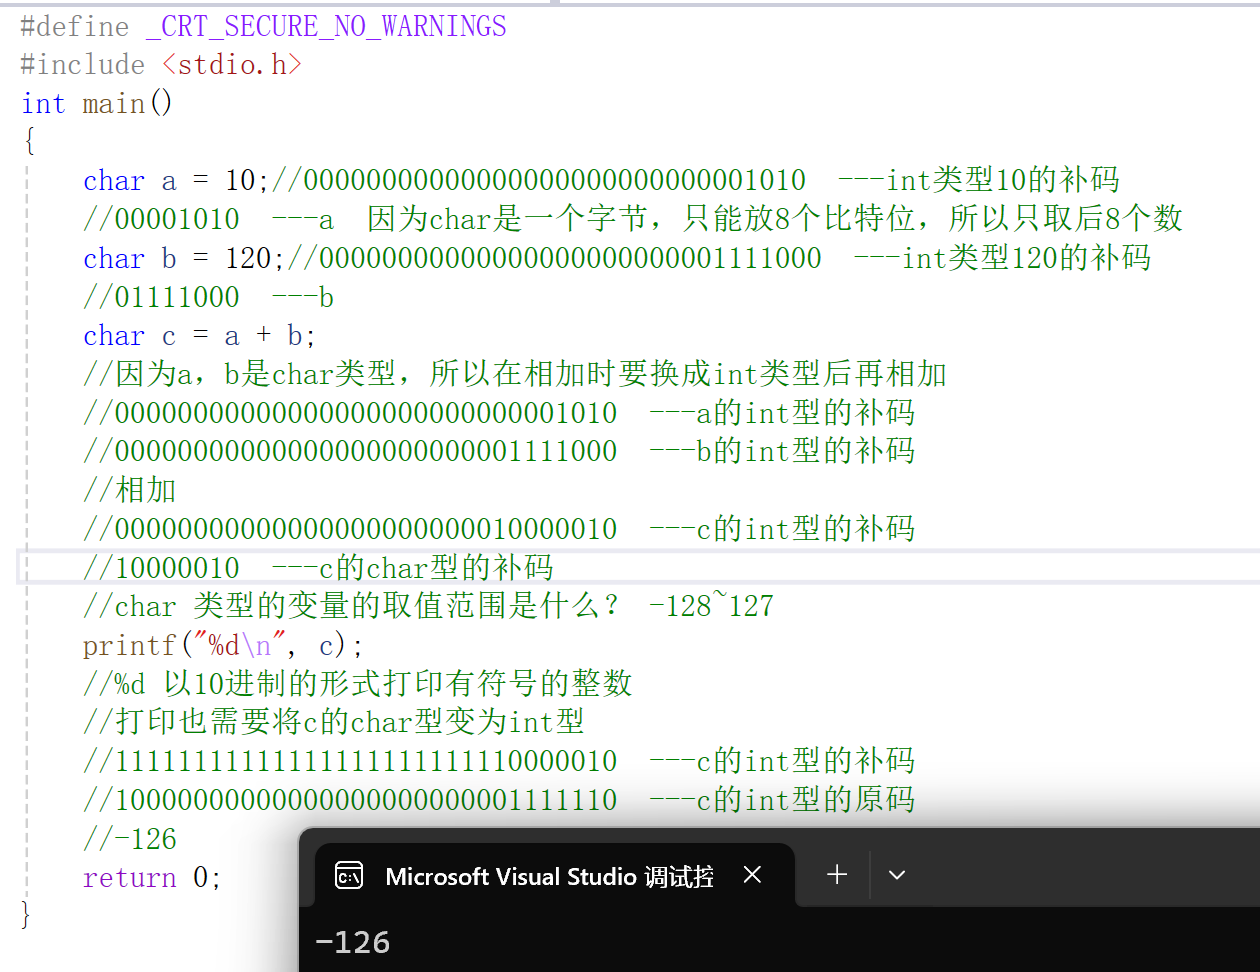This screenshot has width=1260, height=972.
Task: Click the closing brace of main function
Action: point(26,915)
